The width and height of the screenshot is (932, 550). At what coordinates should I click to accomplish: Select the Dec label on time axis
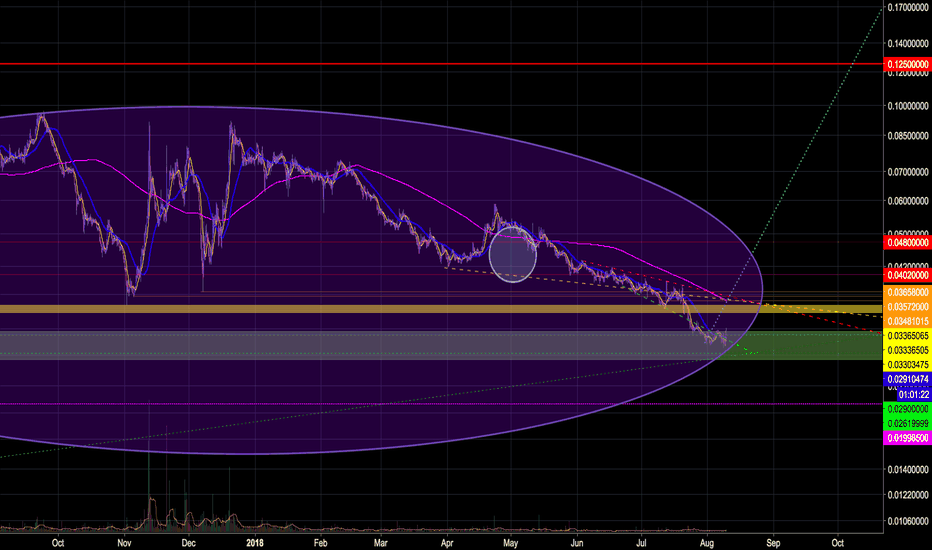click(x=188, y=543)
